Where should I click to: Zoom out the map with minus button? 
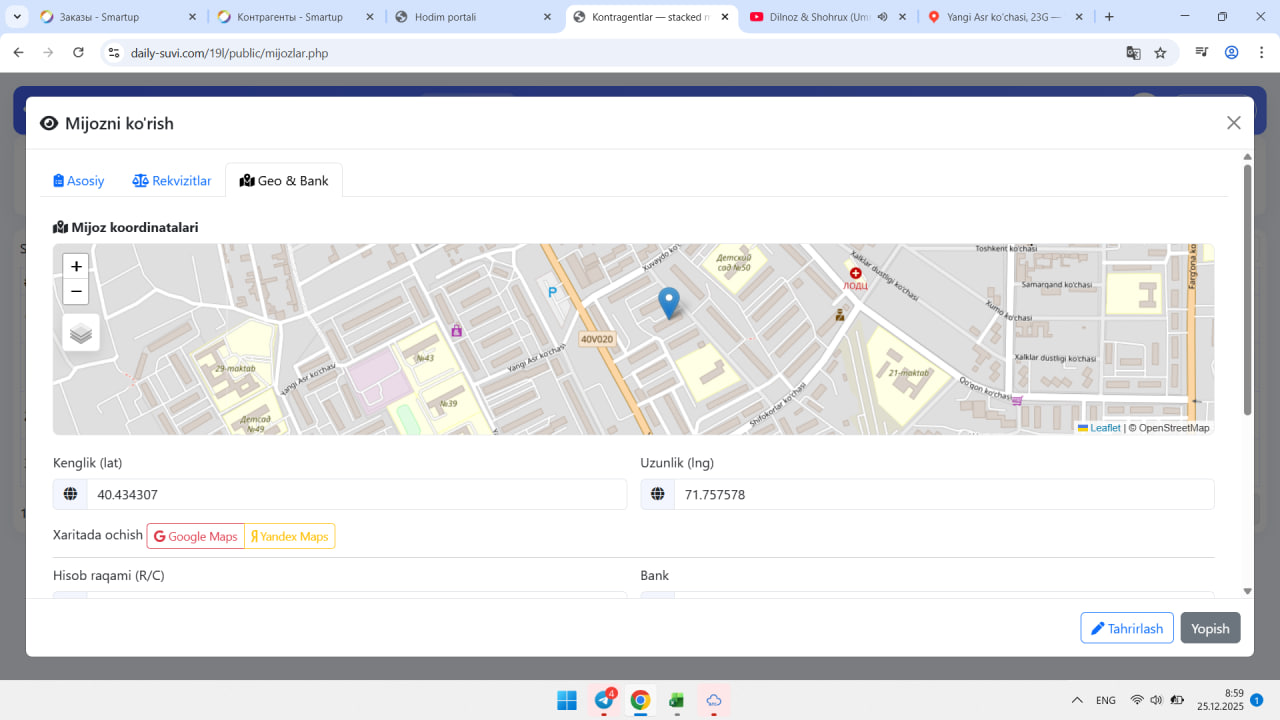coord(76,292)
